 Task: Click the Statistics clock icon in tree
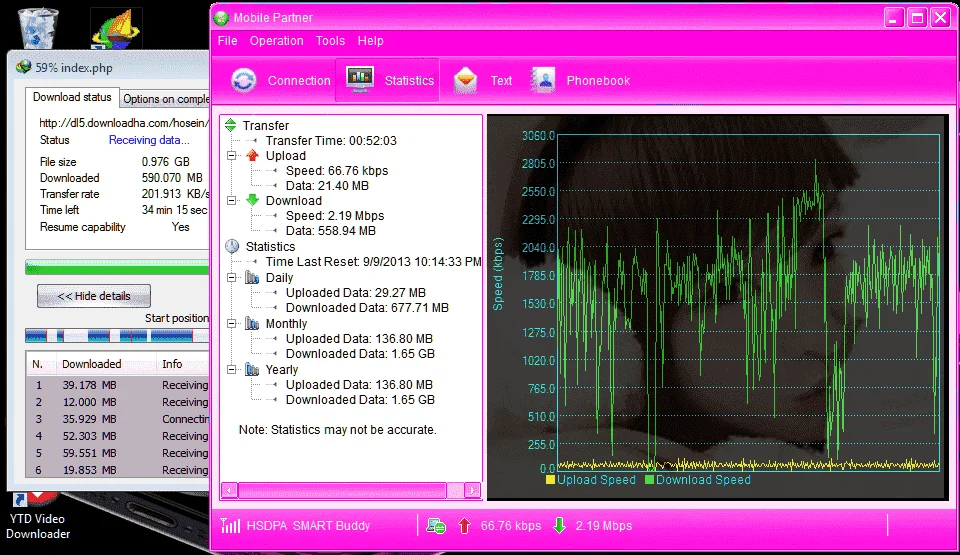[x=232, y=246]
